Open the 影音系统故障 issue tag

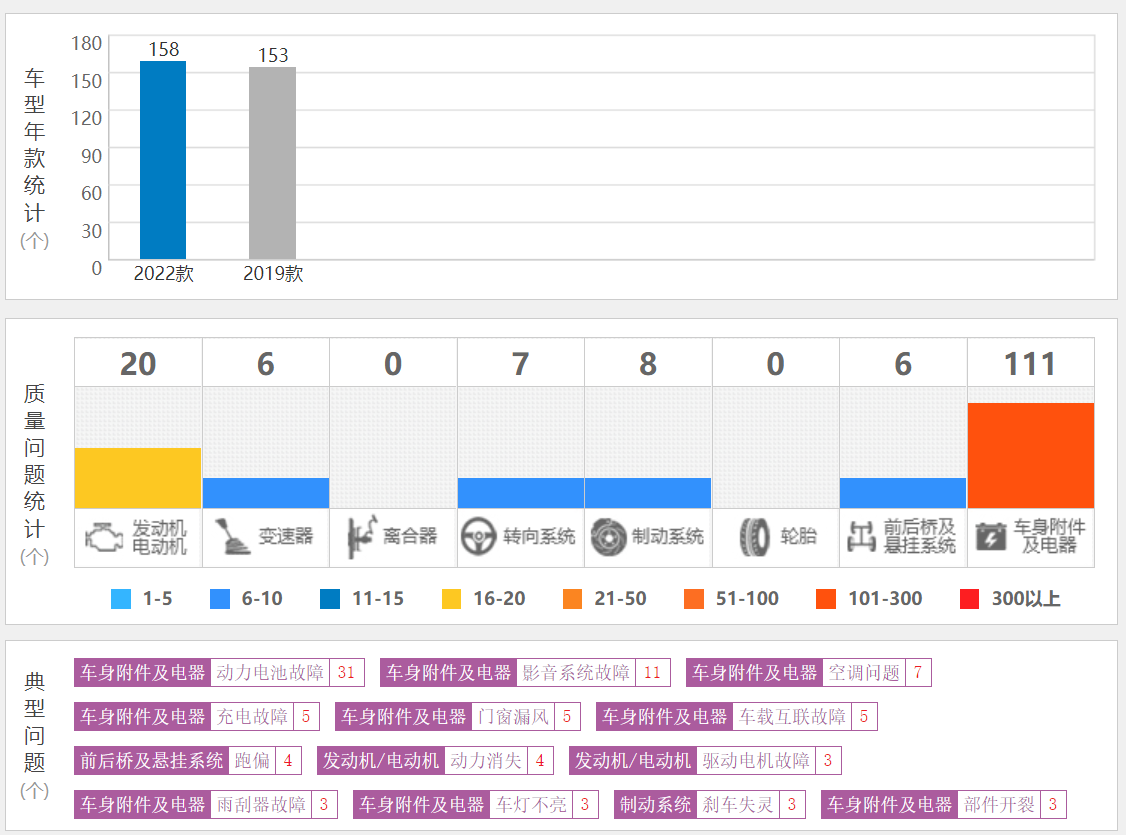(x=576, y=673)
